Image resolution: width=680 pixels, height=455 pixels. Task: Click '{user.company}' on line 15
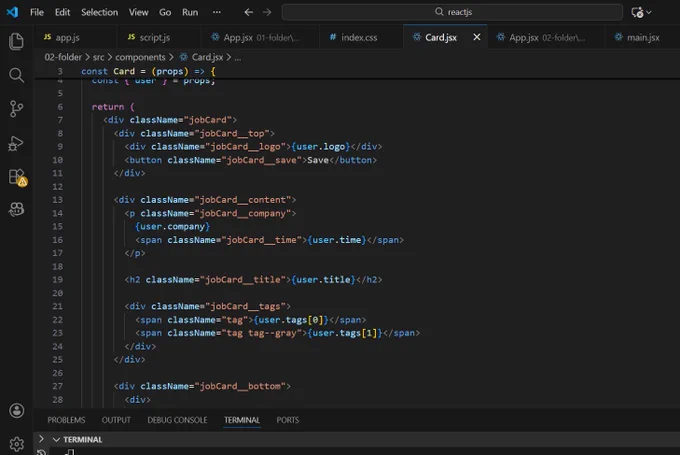(x=172, y=226)
